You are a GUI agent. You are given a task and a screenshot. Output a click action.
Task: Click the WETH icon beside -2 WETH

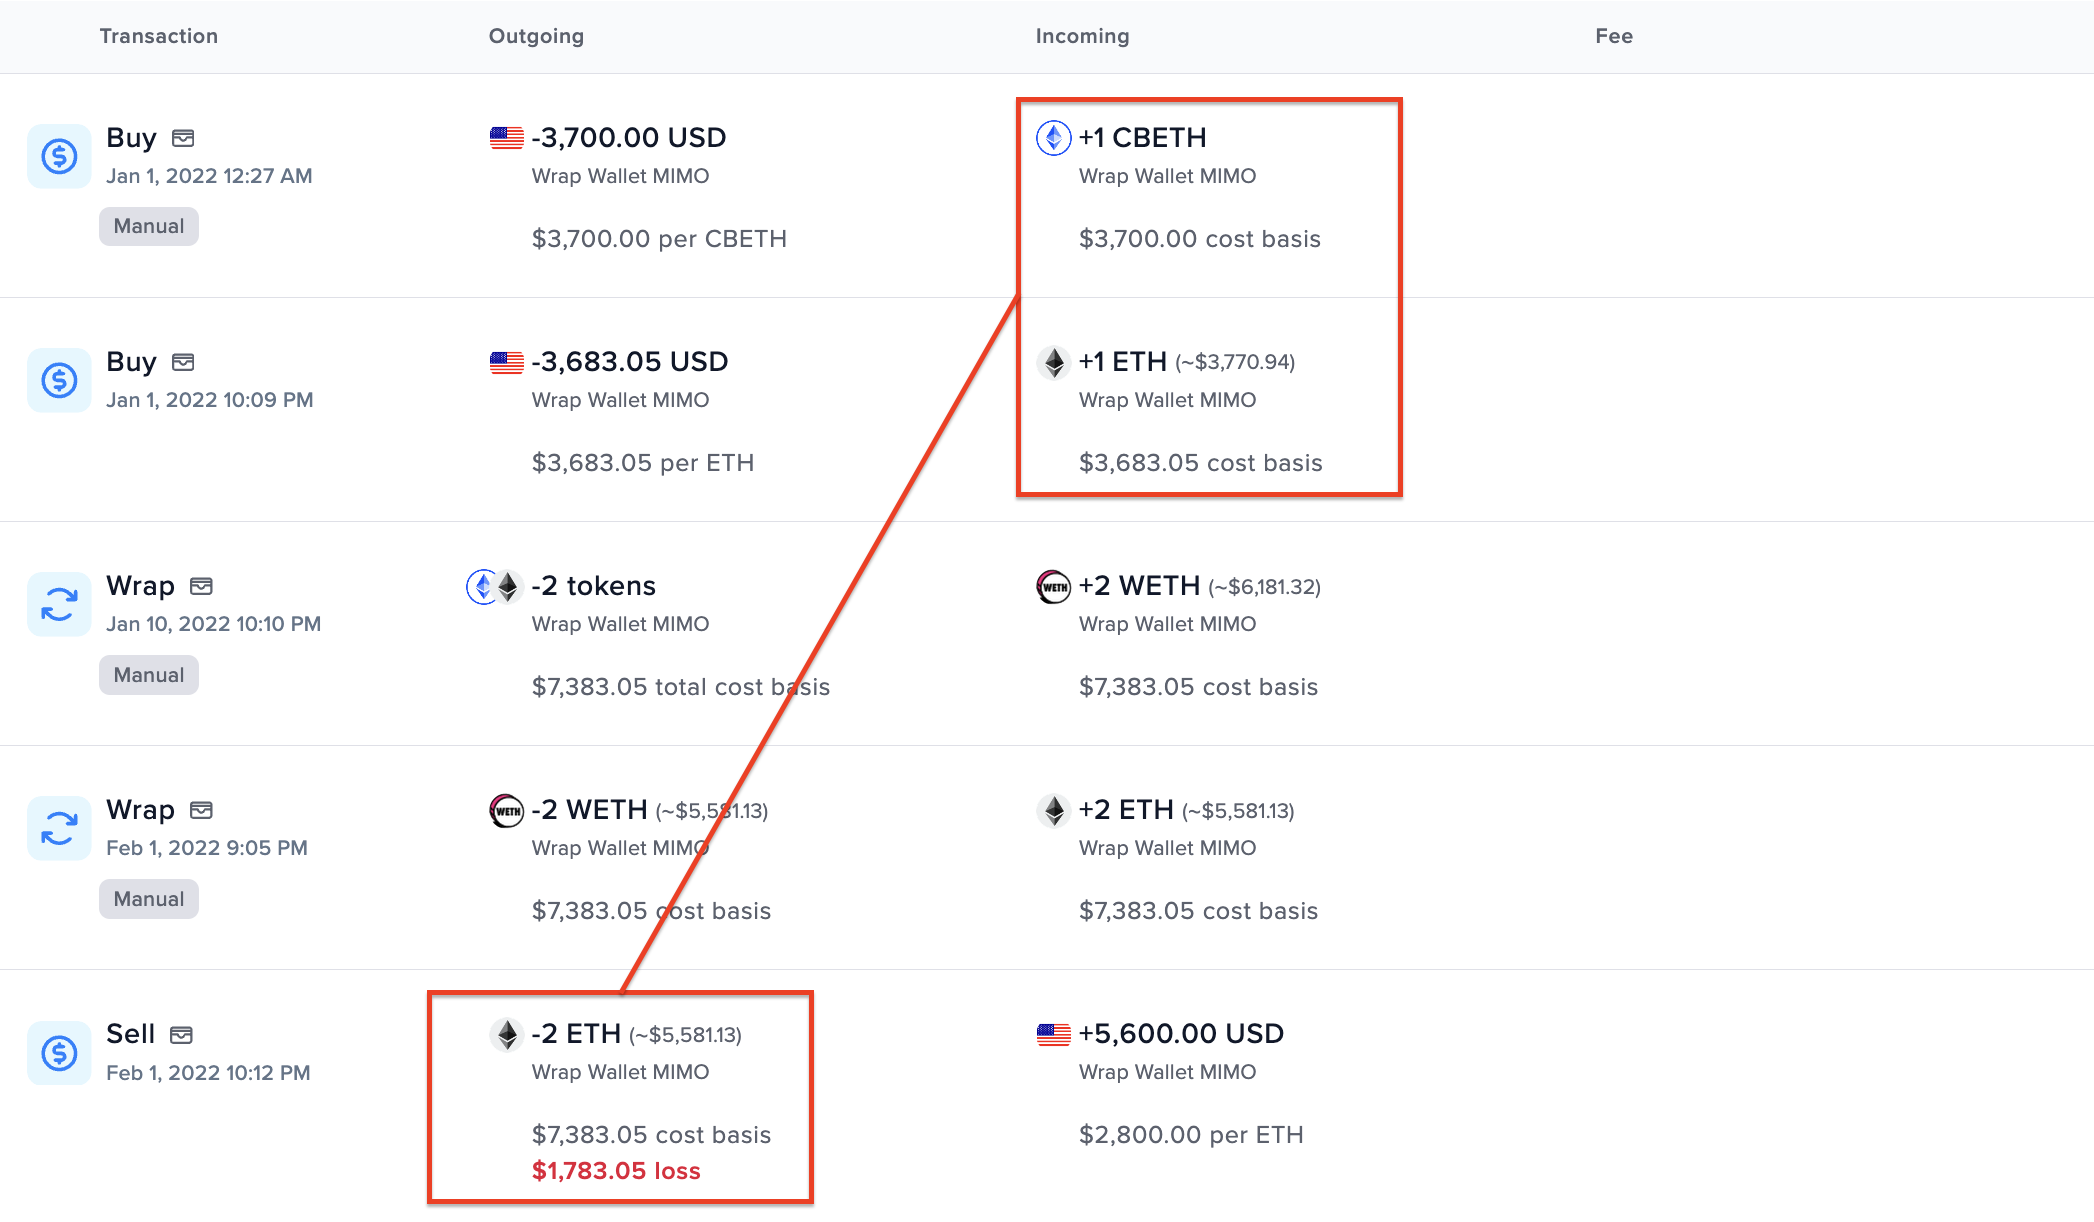[507, 810]
